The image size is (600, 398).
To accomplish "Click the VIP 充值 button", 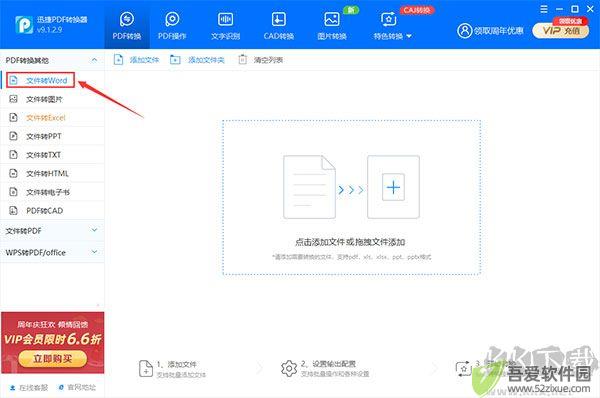I will [561, 31].
